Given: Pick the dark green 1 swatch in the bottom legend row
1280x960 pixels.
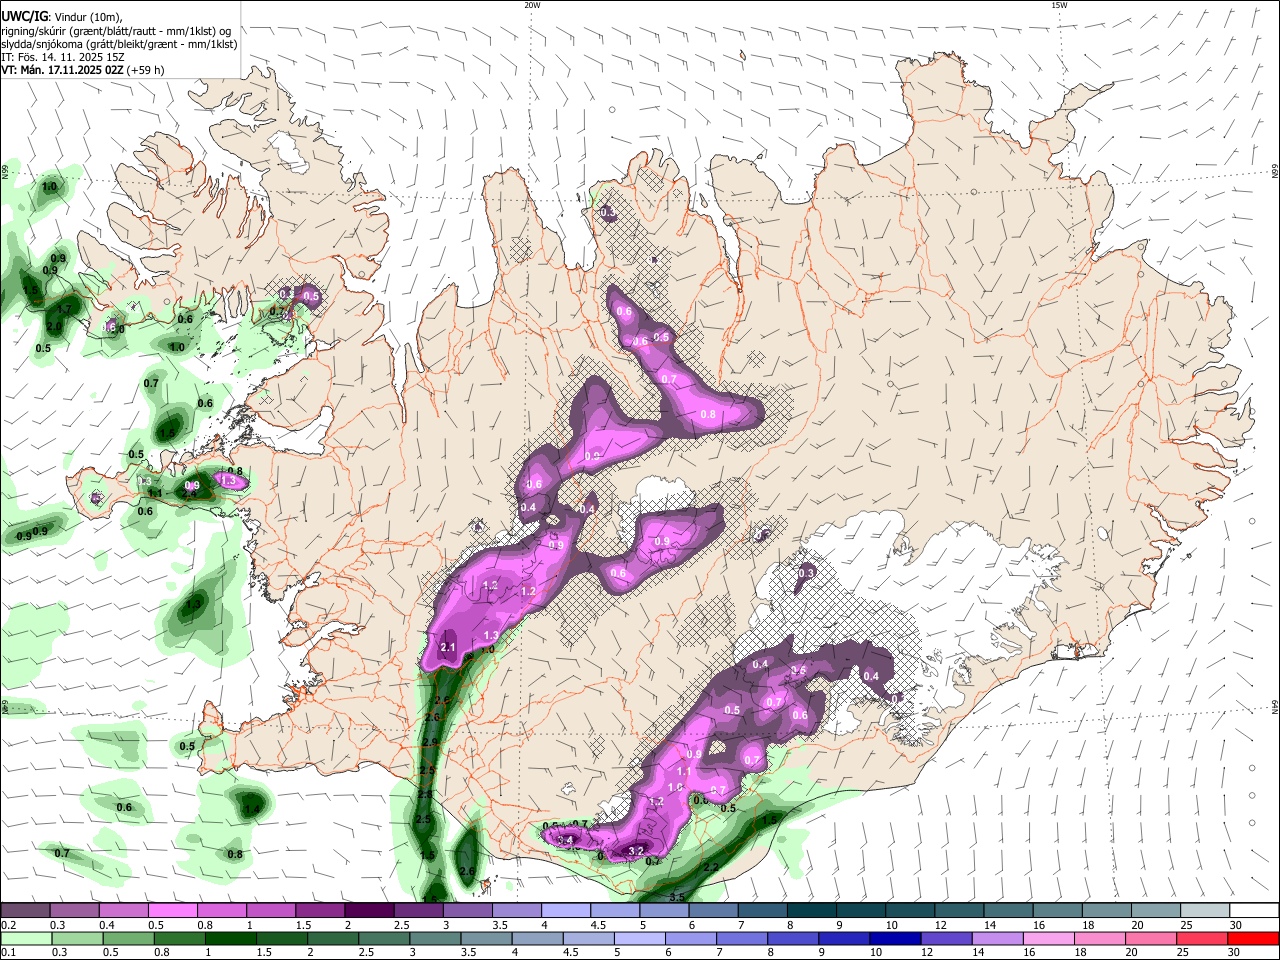Looking at the screenshot, I should point(229,938).
